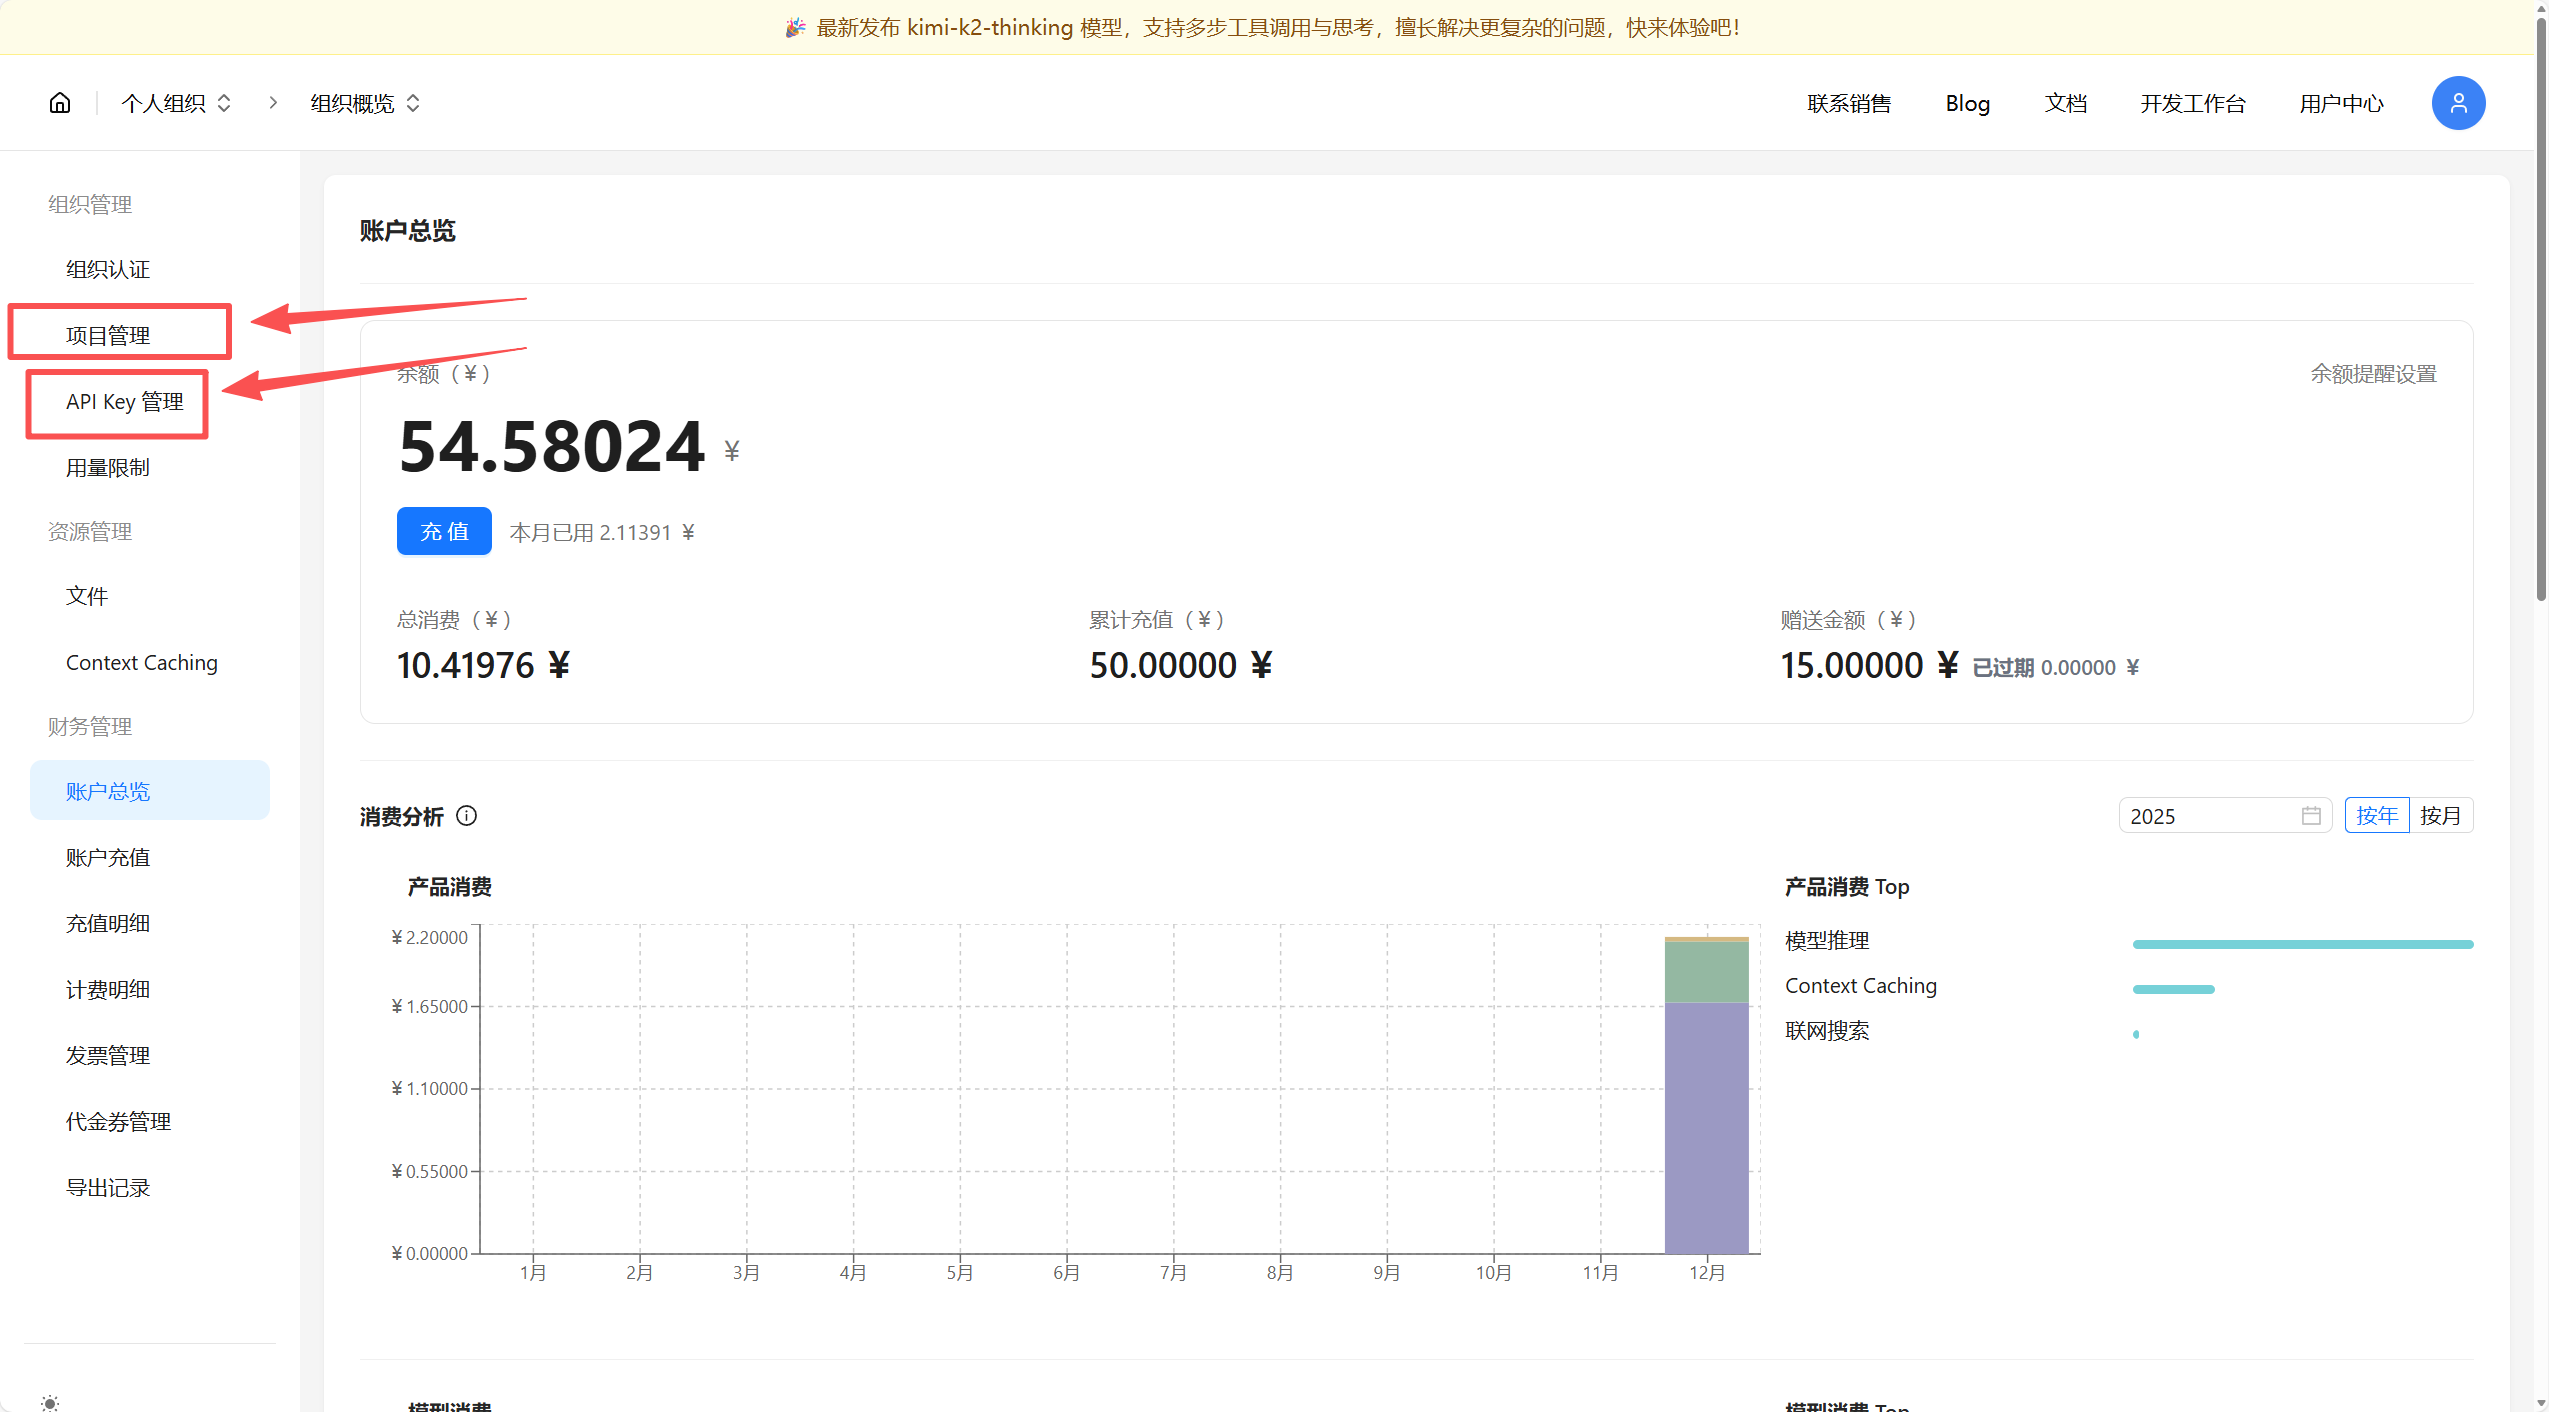Click the 12月 stacked bar in the chart
Image resolution: width=2549 pixels, height=1412 pixels.
[1706, 1100]
